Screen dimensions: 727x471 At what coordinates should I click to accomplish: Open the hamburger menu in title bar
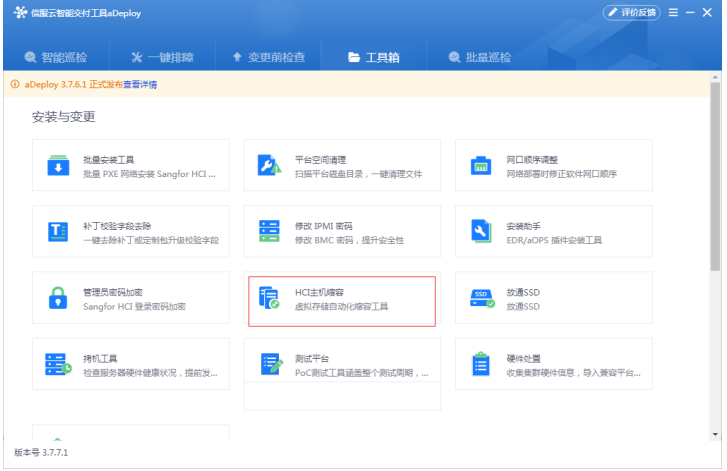coord(674,12)
